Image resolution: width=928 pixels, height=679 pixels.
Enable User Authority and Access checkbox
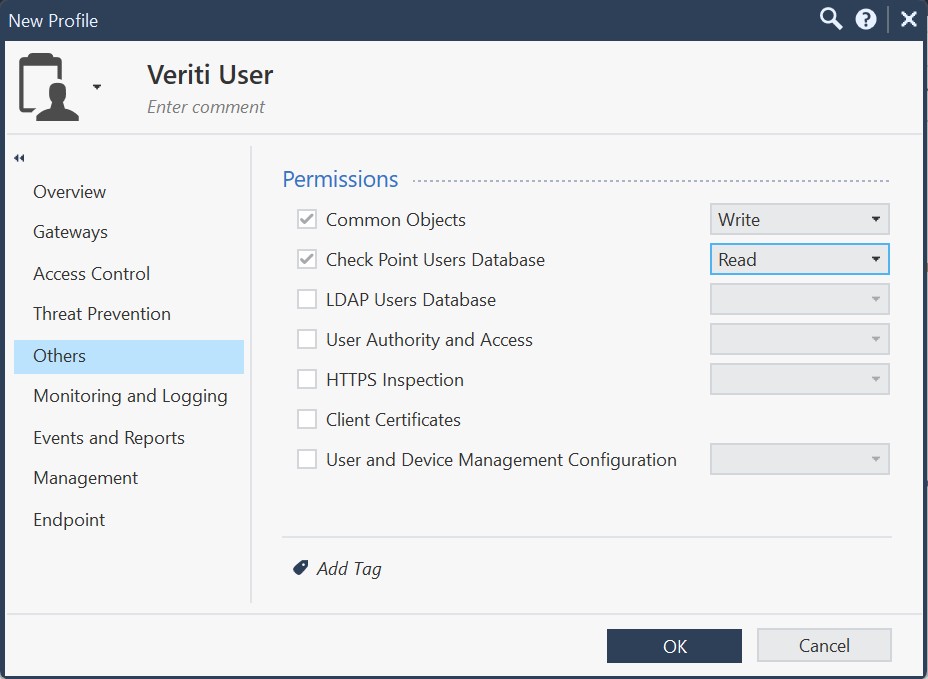click(x=307, y=340)
